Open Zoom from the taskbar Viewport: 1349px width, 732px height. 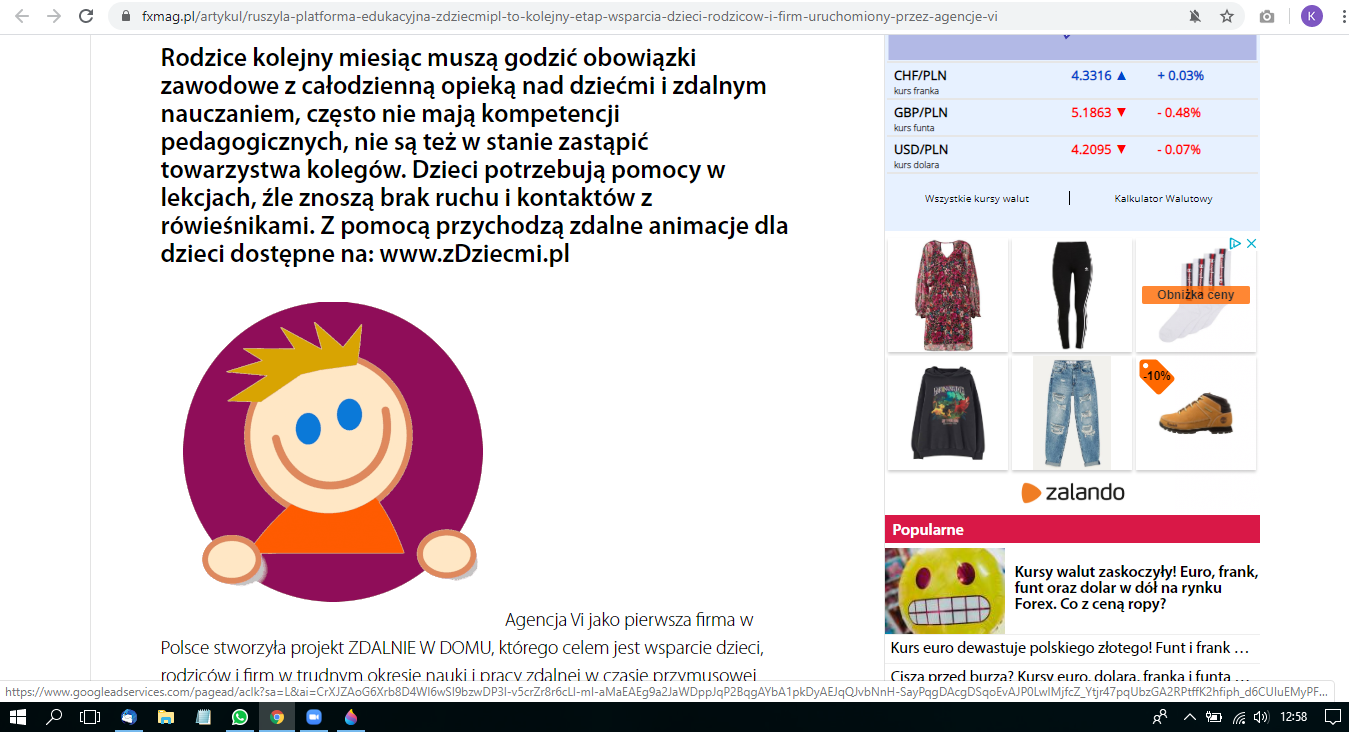click(x=313, y=717)
